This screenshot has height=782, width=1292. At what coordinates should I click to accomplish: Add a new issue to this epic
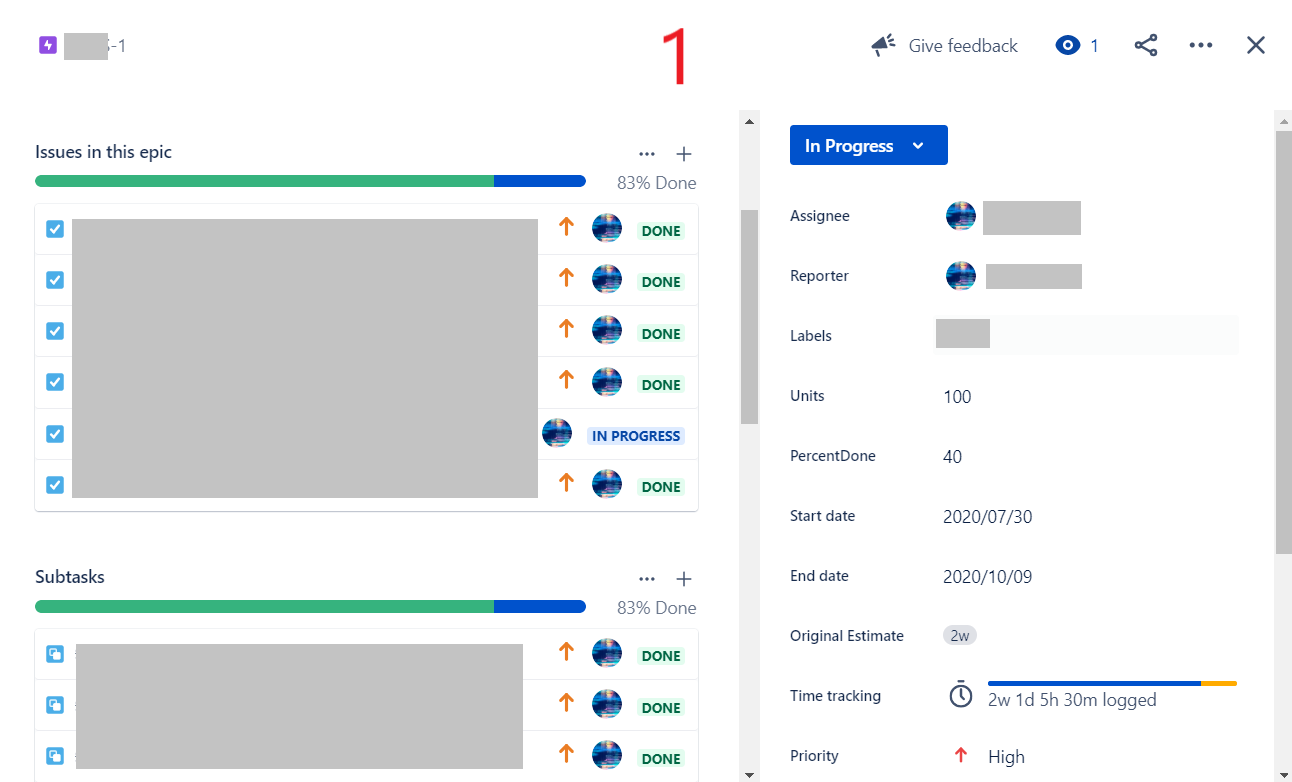[x=684, y=154]
